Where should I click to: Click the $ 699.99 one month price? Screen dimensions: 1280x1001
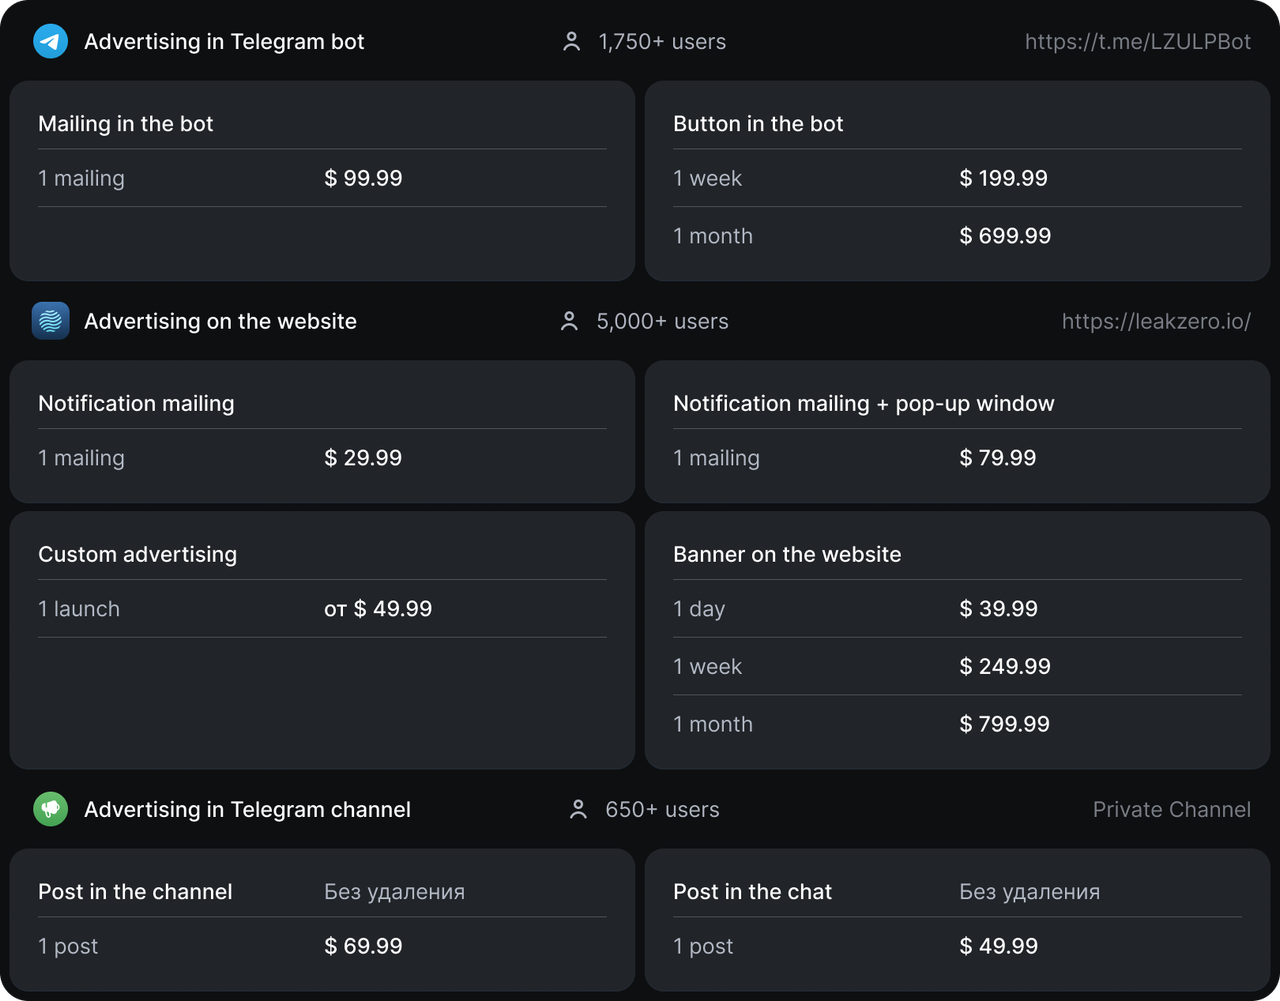tap(1005, 236)
